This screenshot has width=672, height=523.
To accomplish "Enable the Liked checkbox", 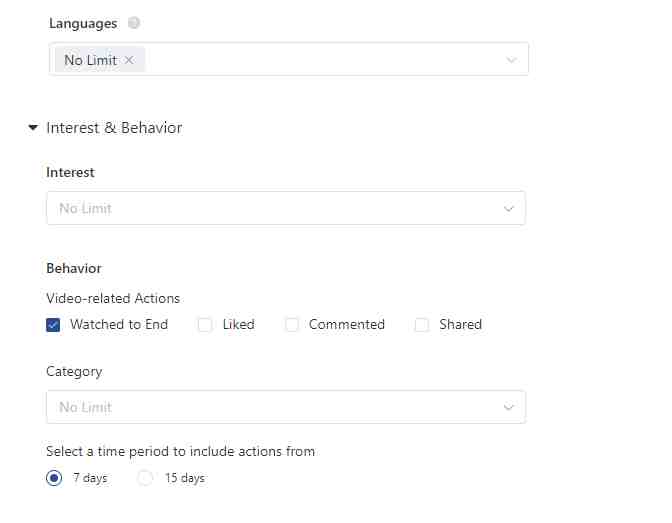I will [204, 325].
